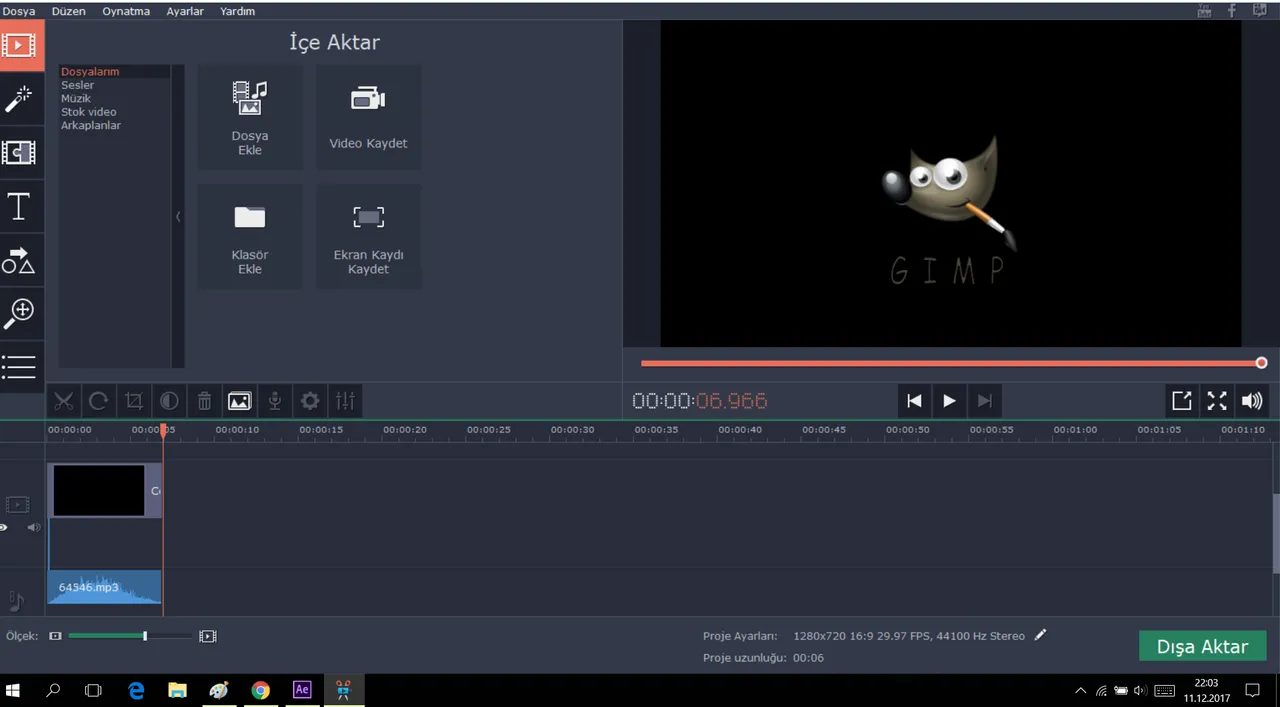Open the More tools list tab

(21, 367)
